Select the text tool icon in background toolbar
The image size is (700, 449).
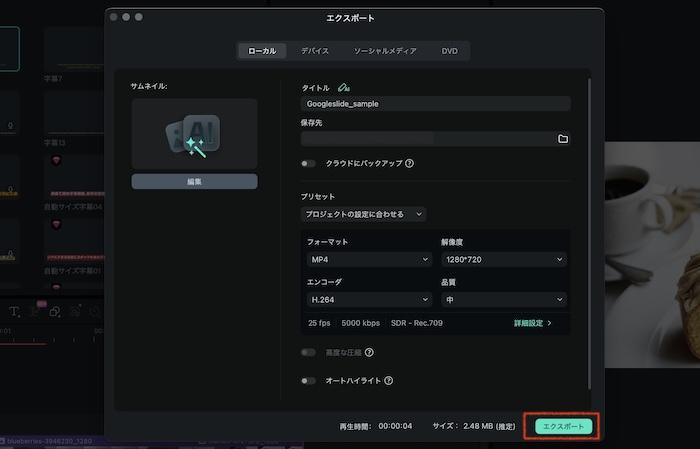tap(14, 312)
